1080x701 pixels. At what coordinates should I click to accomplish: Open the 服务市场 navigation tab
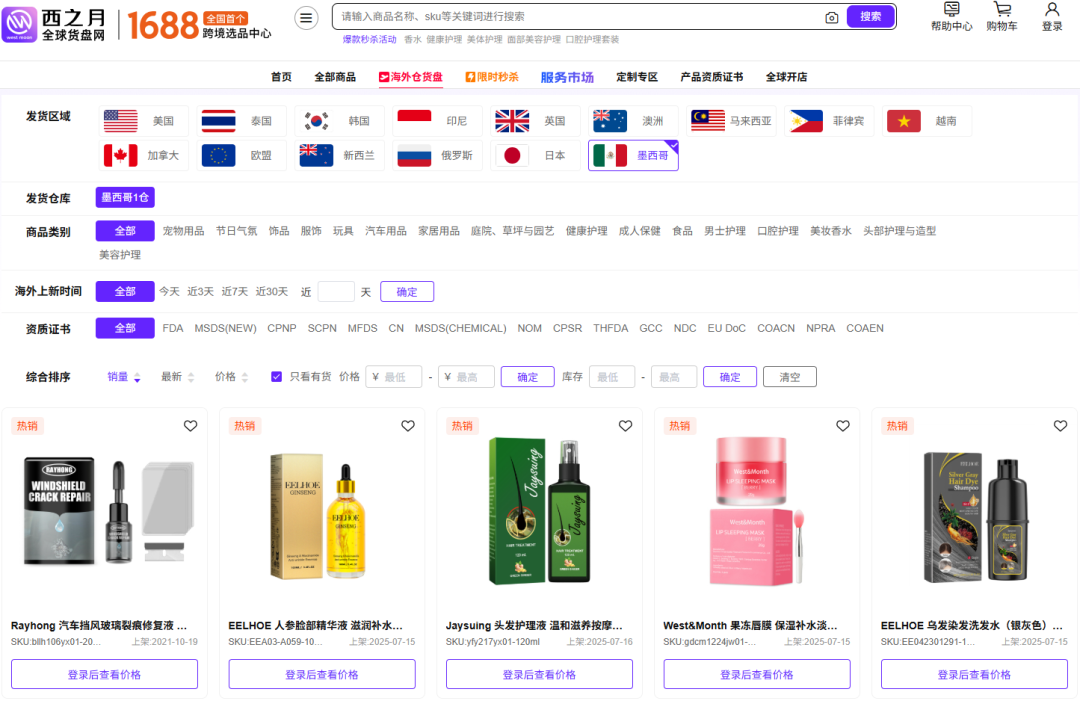point(567,77)
